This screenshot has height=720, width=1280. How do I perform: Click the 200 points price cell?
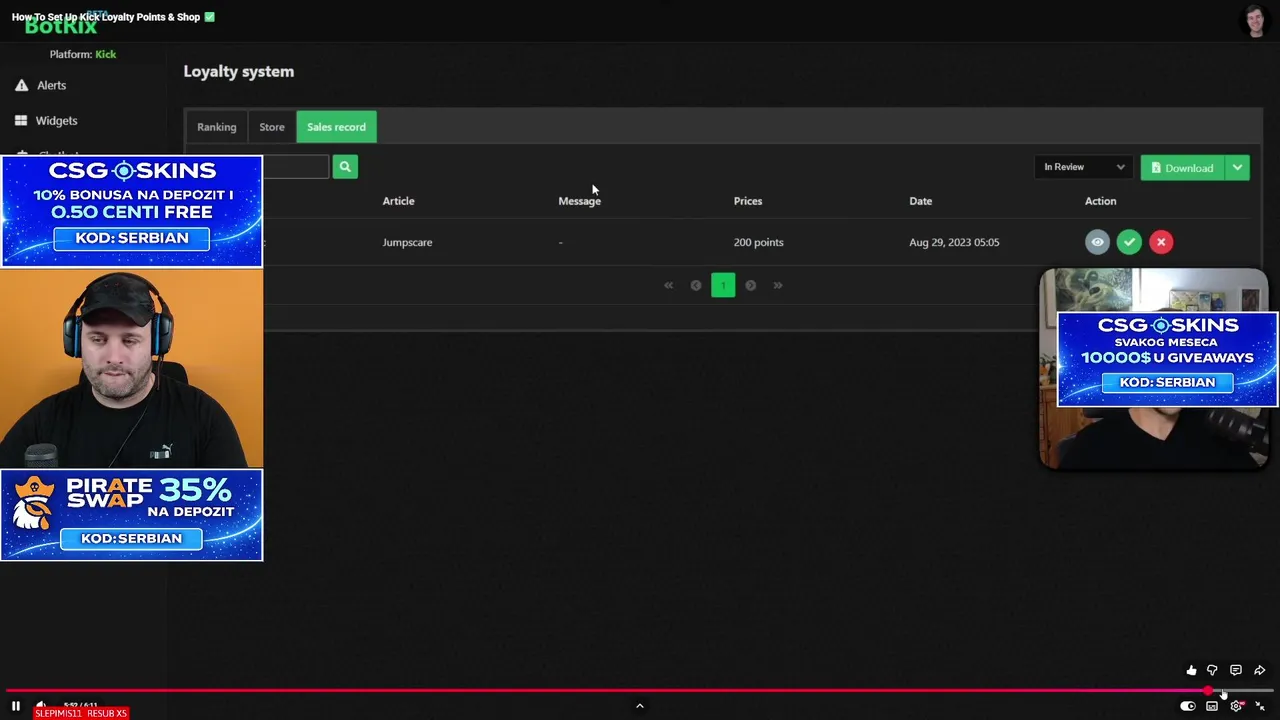758,242
